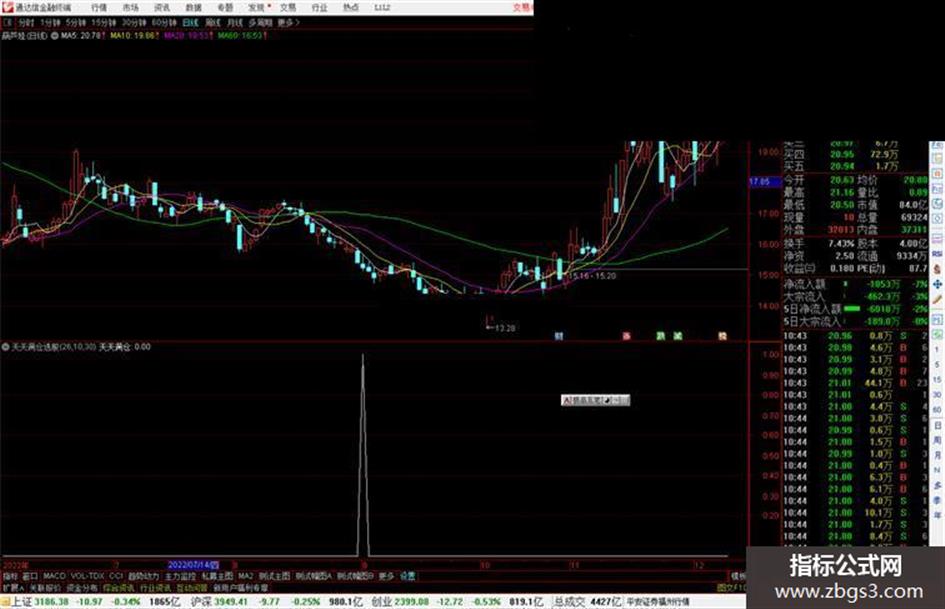Click the 净流入额 row in quote panel
Screen dimensions: 945x609
pyautogui.click(x=855, y=284)
